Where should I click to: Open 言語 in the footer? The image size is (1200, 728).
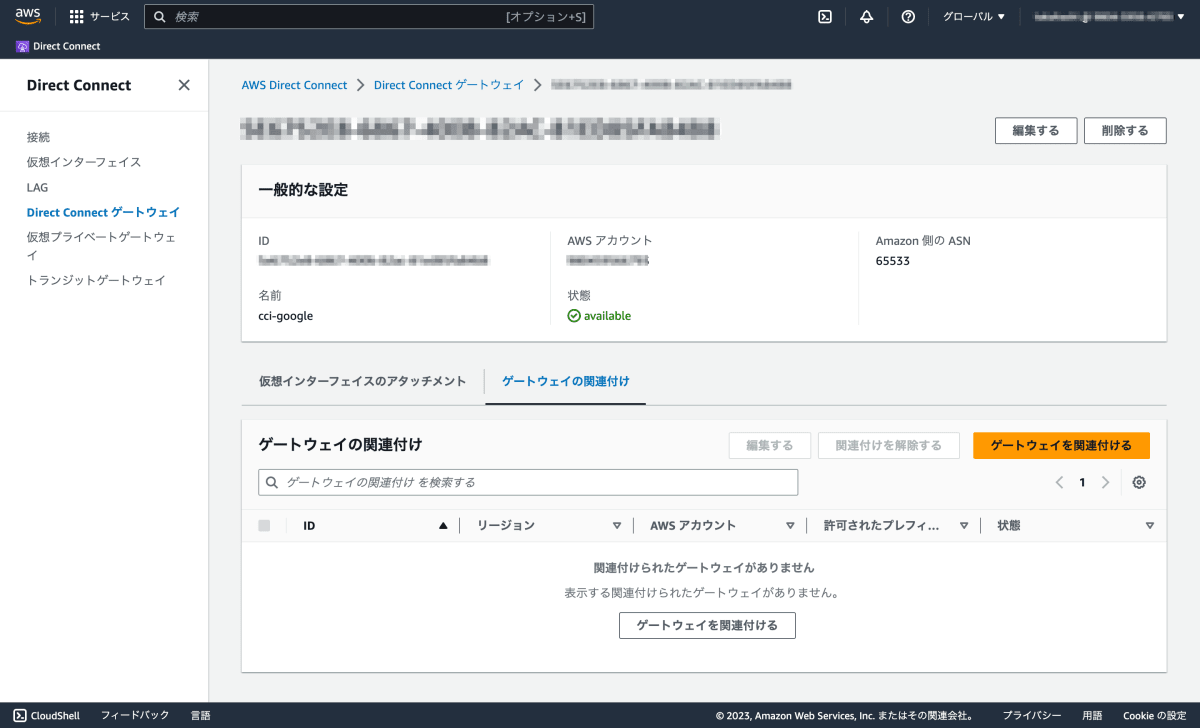click(x=201, y=716)
